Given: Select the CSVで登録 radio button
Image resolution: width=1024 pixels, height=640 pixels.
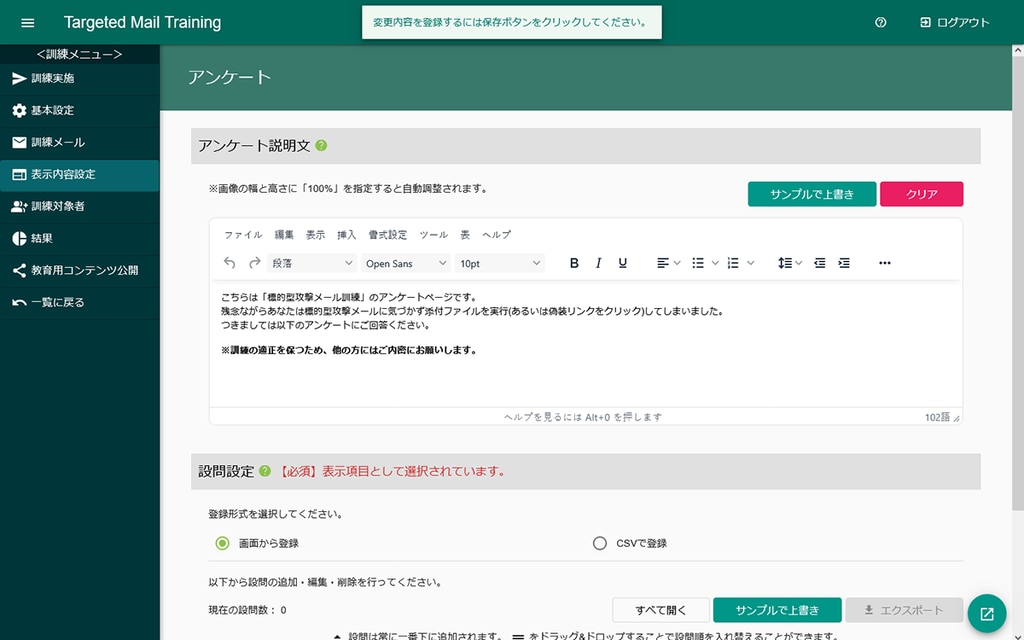Looking at the screenshot, I should 600,543.
